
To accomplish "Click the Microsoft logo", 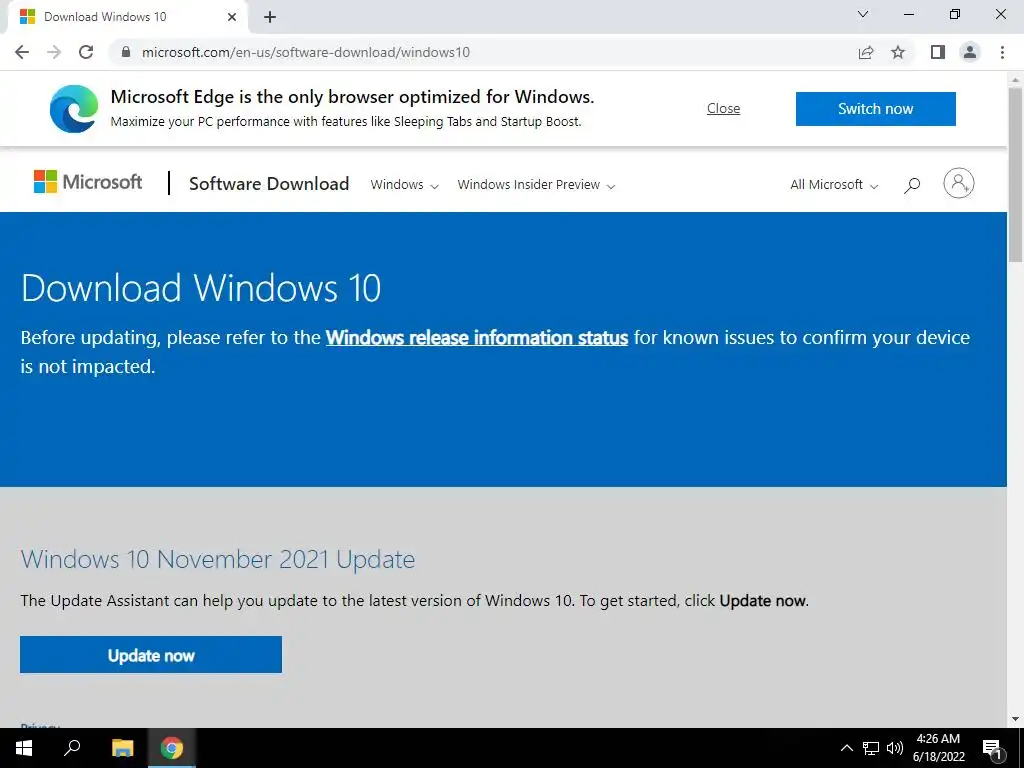I will pos(88,182).
